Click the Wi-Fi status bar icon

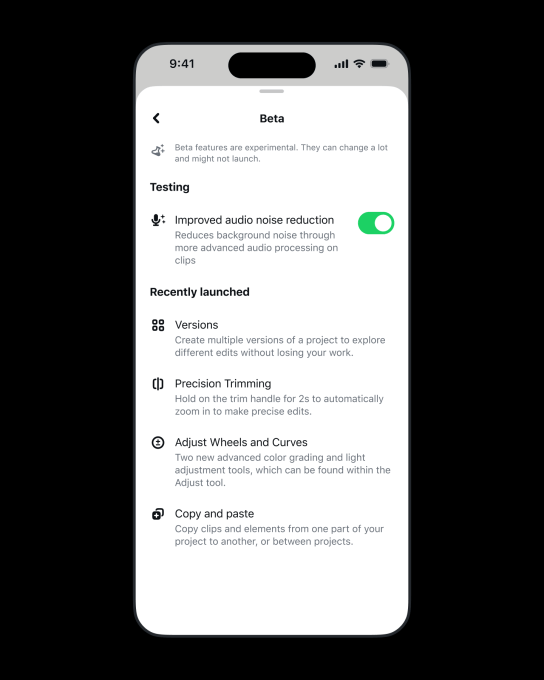(359, 64)
